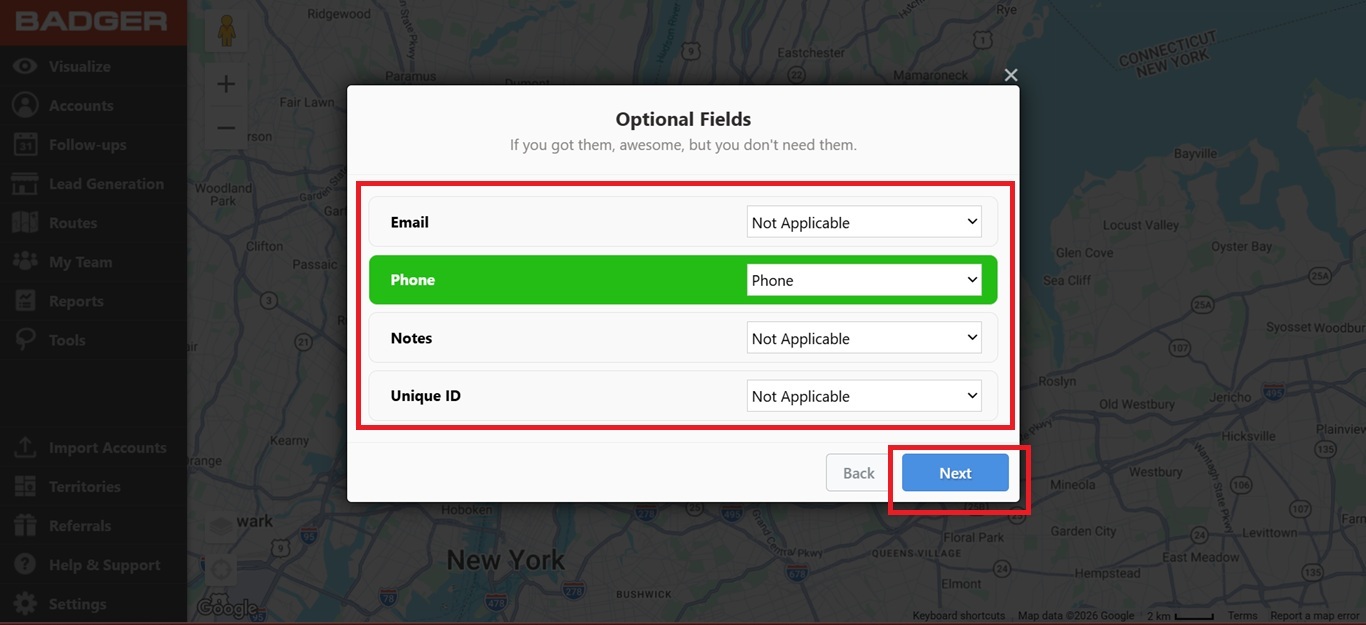
Task: Click the Tools lightbulb icon
Action: point(25,340)
